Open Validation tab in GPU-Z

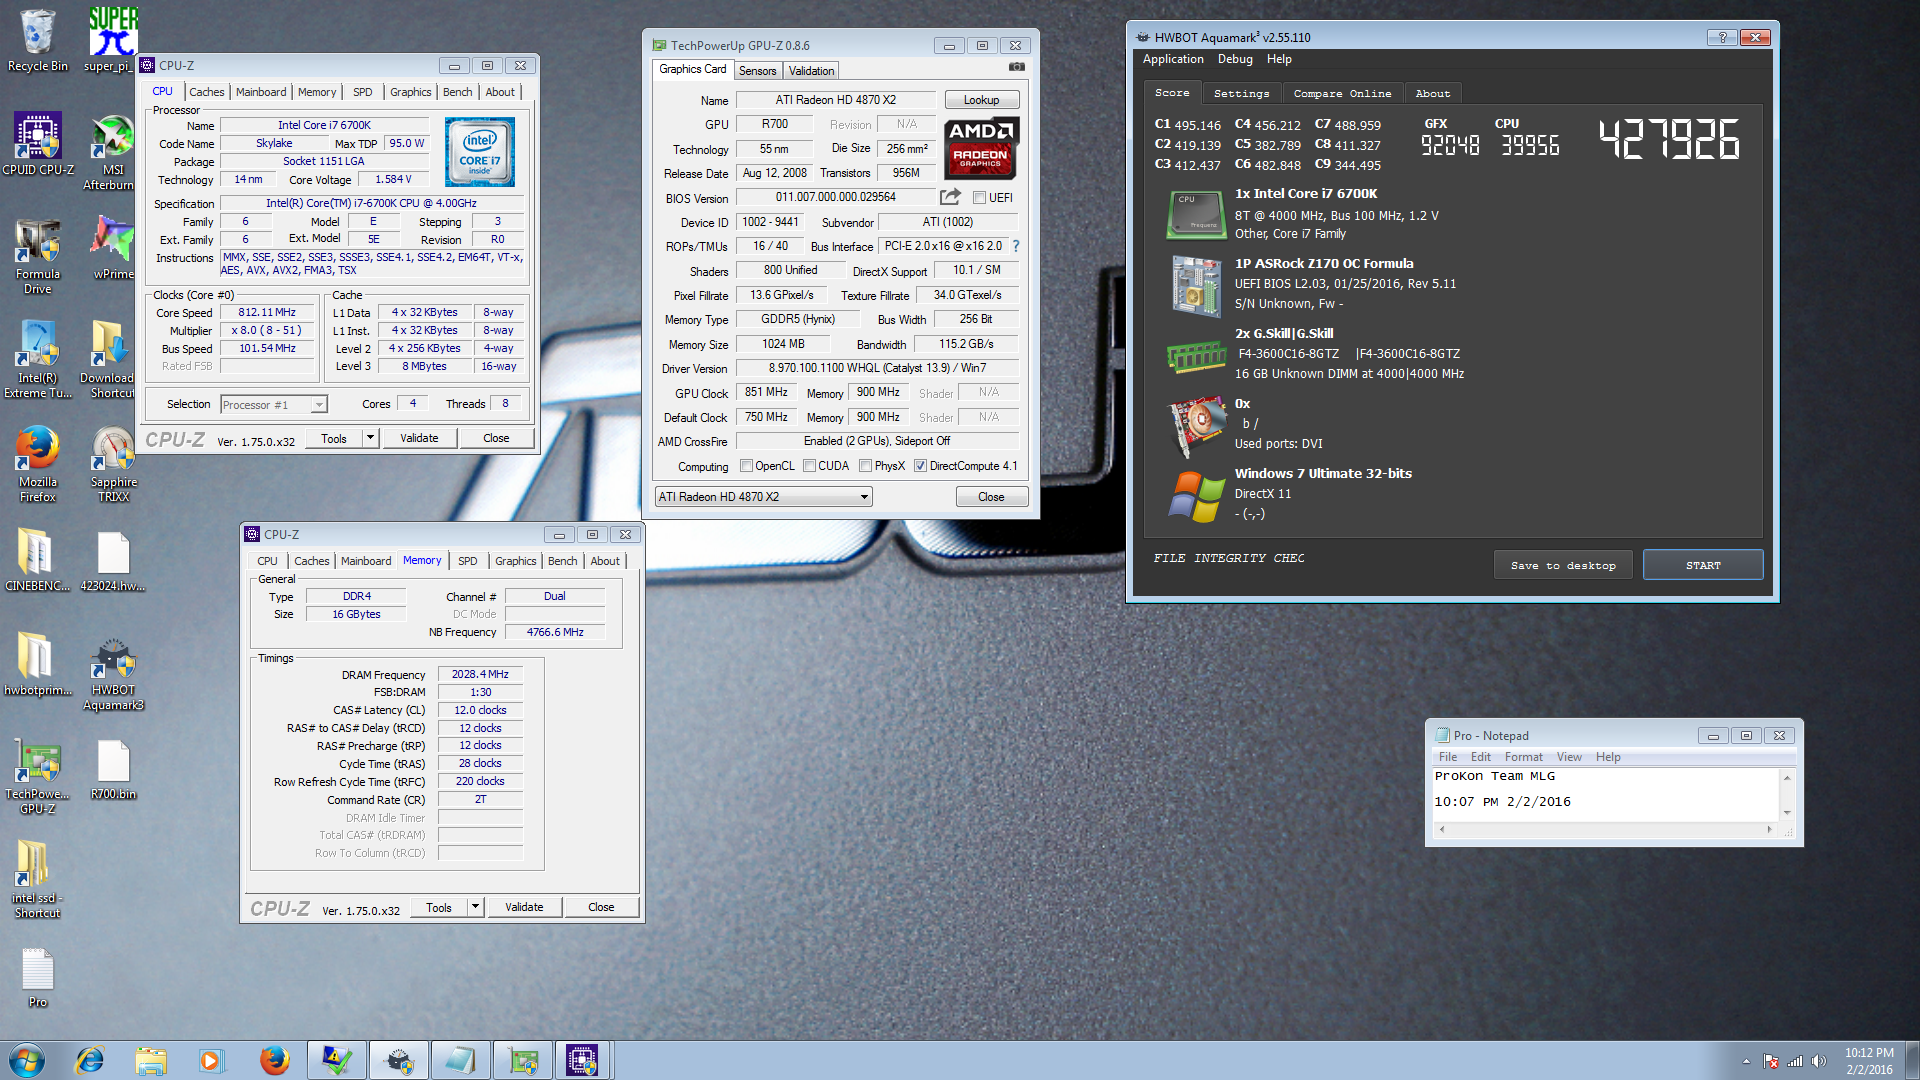pyautogui.click(x=811, y=71)
